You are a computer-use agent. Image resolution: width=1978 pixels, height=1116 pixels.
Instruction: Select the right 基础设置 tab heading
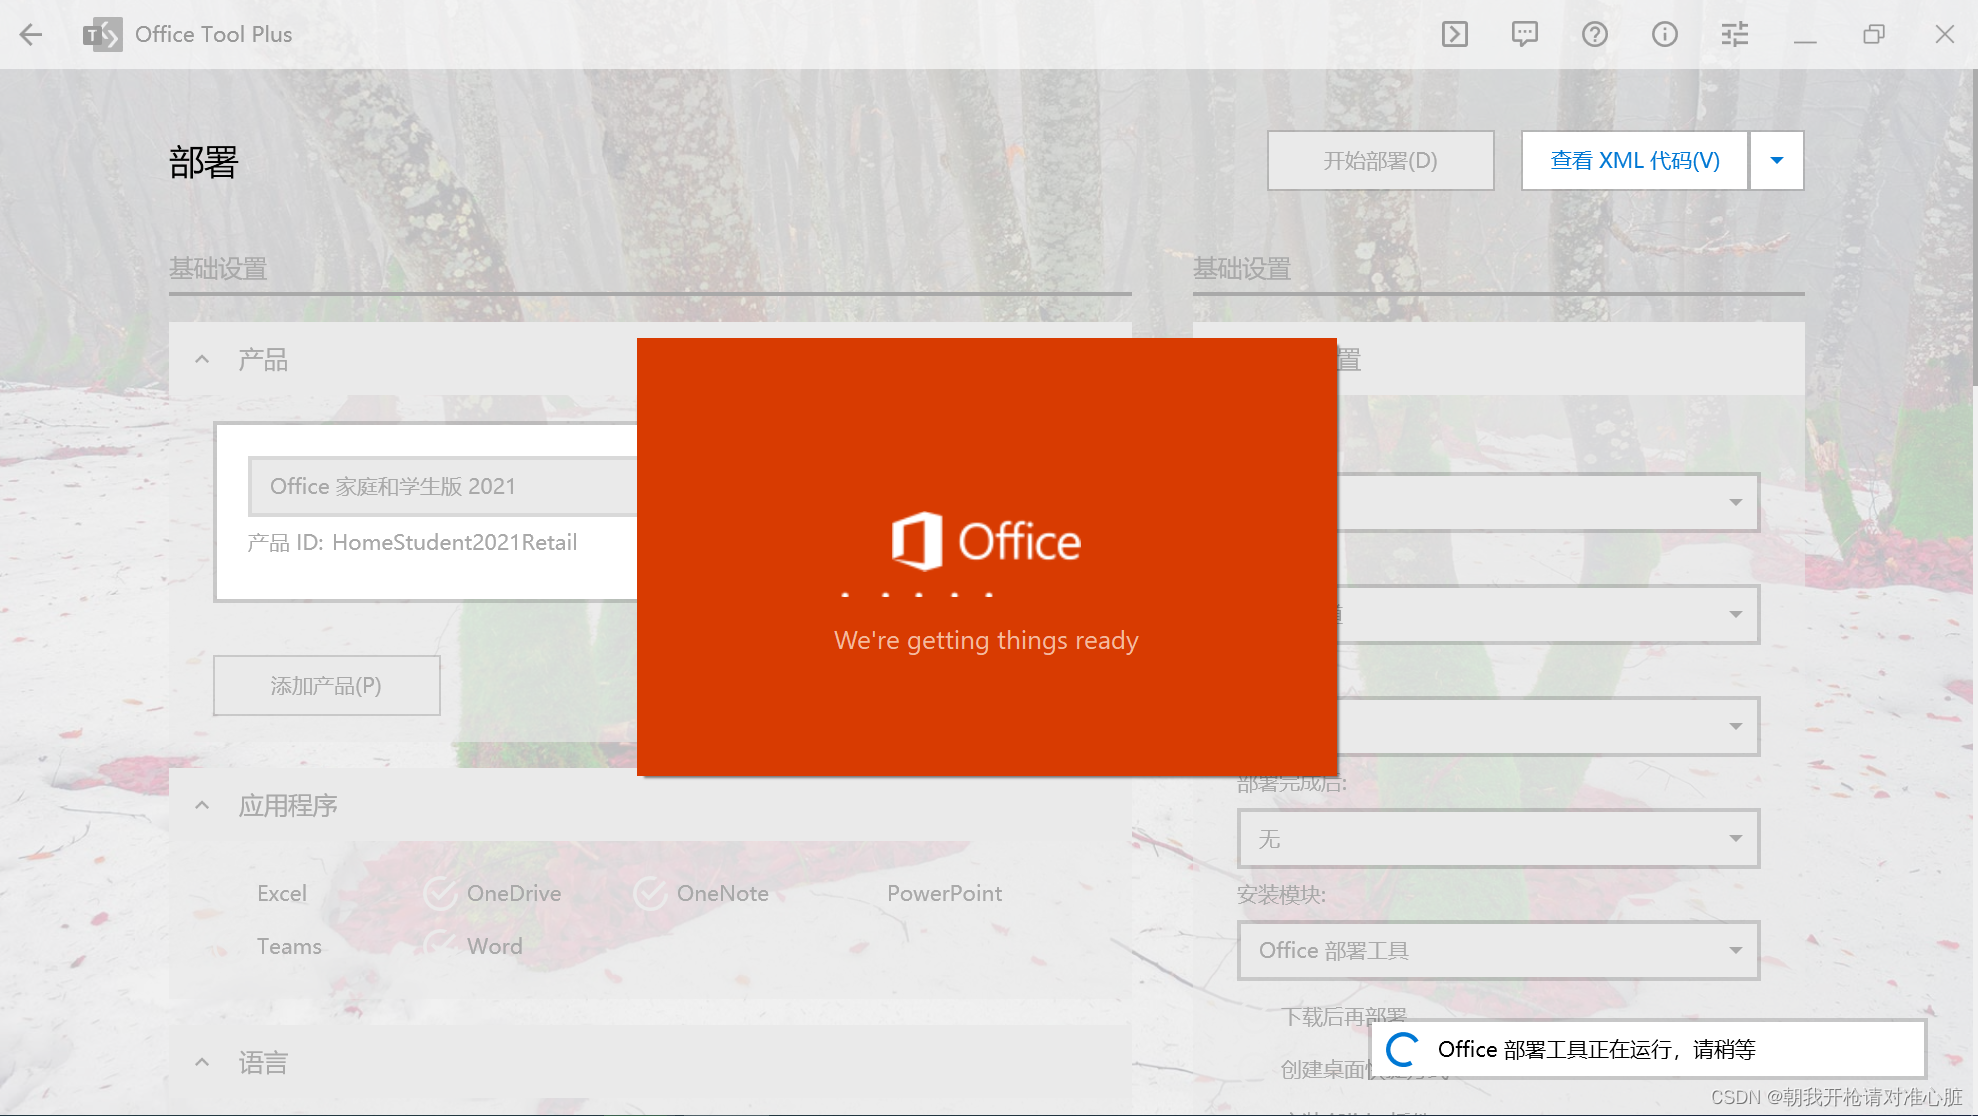click(1242, 269)
